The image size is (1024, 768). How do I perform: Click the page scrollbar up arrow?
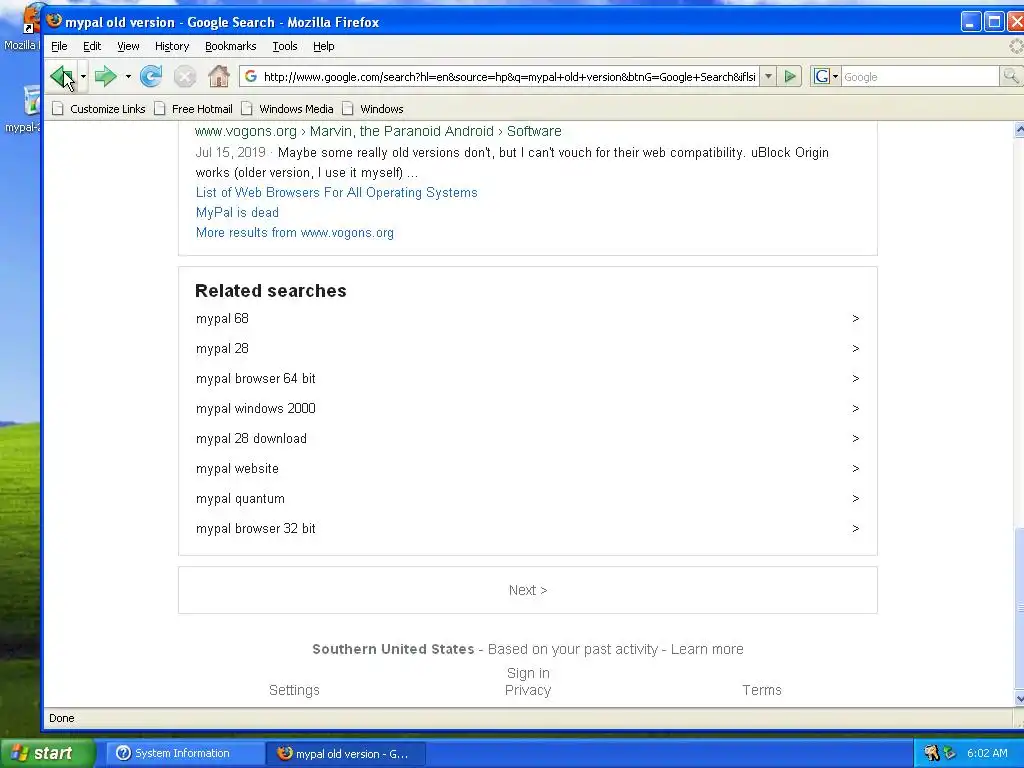click(1019, 129)
